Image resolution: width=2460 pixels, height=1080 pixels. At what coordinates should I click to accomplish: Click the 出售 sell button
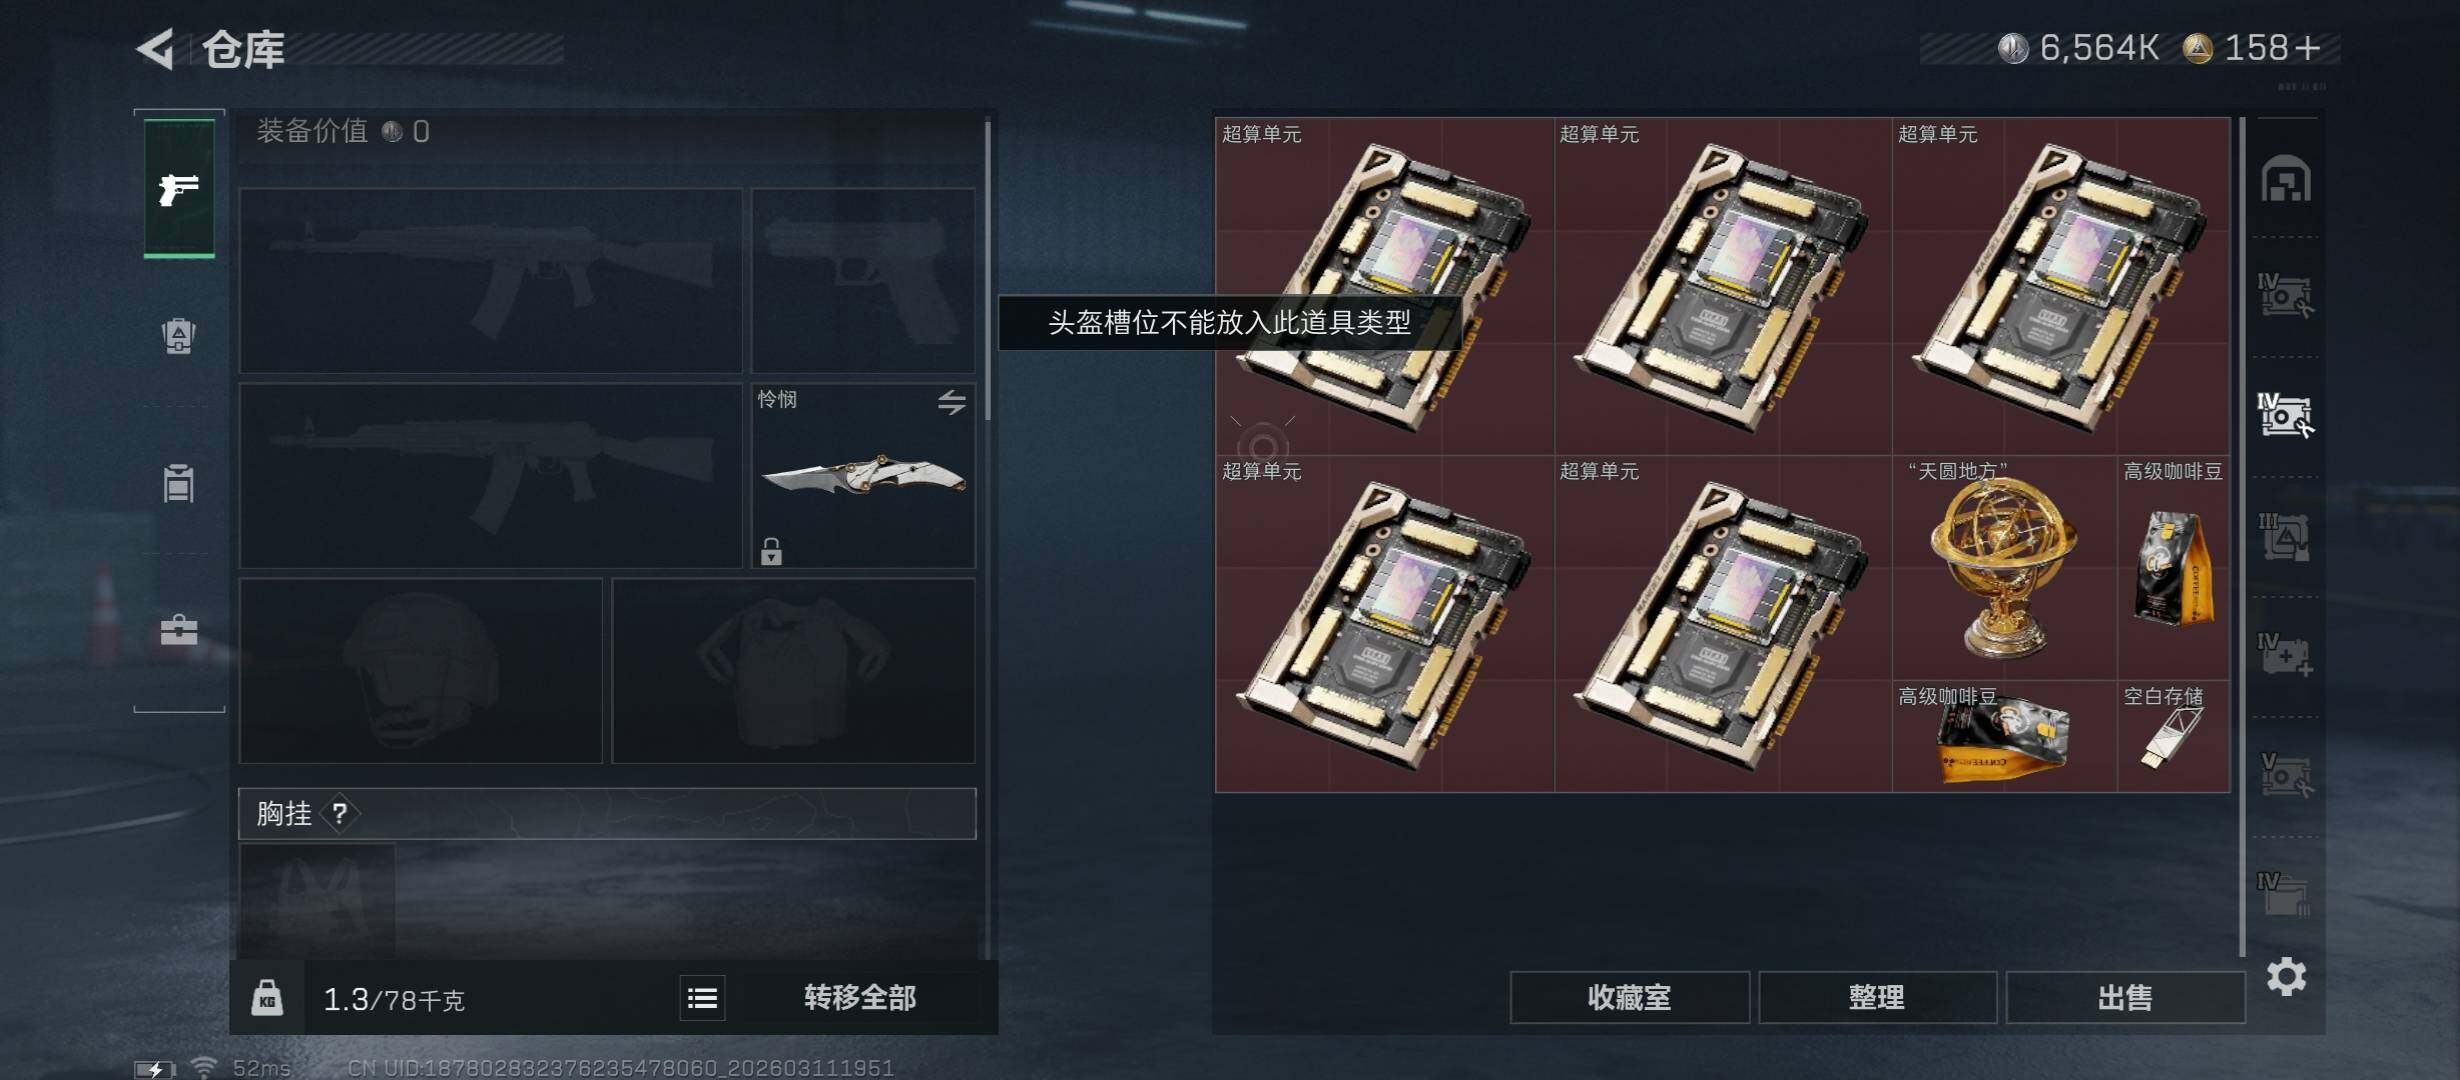coord(2125,997)
